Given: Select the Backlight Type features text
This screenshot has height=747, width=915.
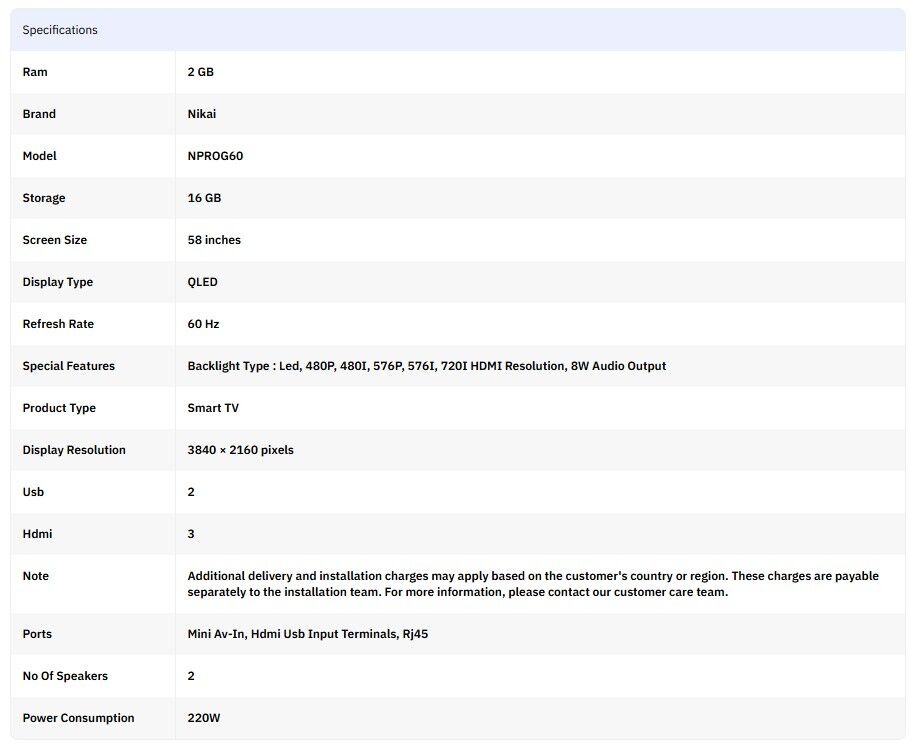Looking at the screenshot, I should (427, 366).
